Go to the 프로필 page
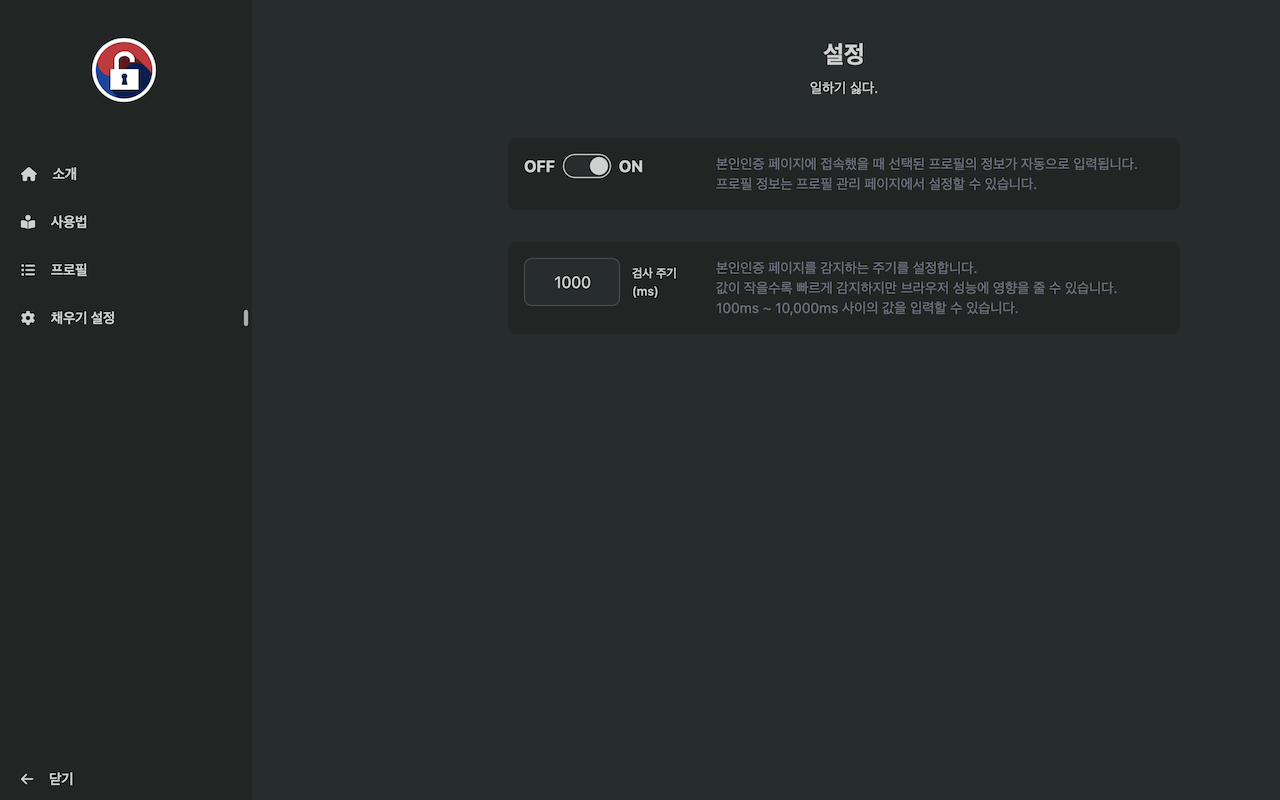Screen dimensions: 1280x800 [126, 270]
